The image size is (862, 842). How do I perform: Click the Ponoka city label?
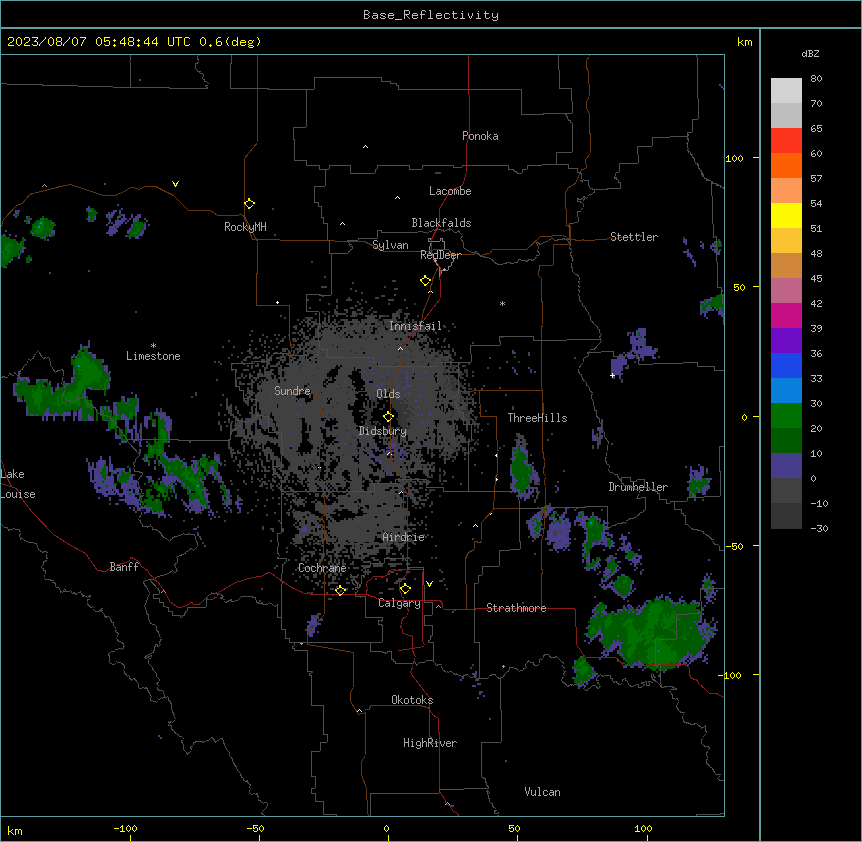[x=480, y=136]
